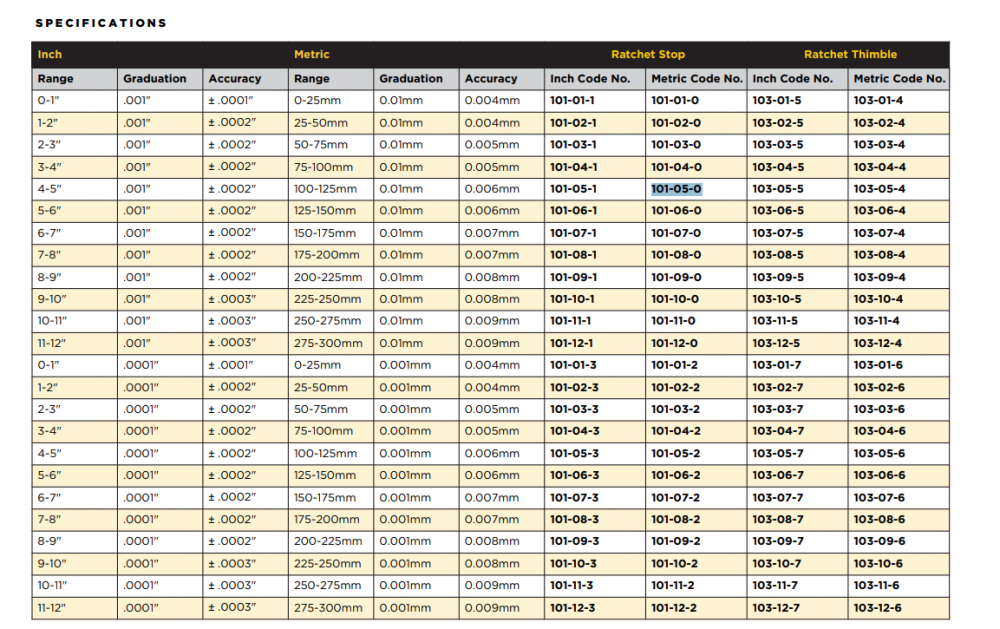Select code 103-05-7

(778, 454)
